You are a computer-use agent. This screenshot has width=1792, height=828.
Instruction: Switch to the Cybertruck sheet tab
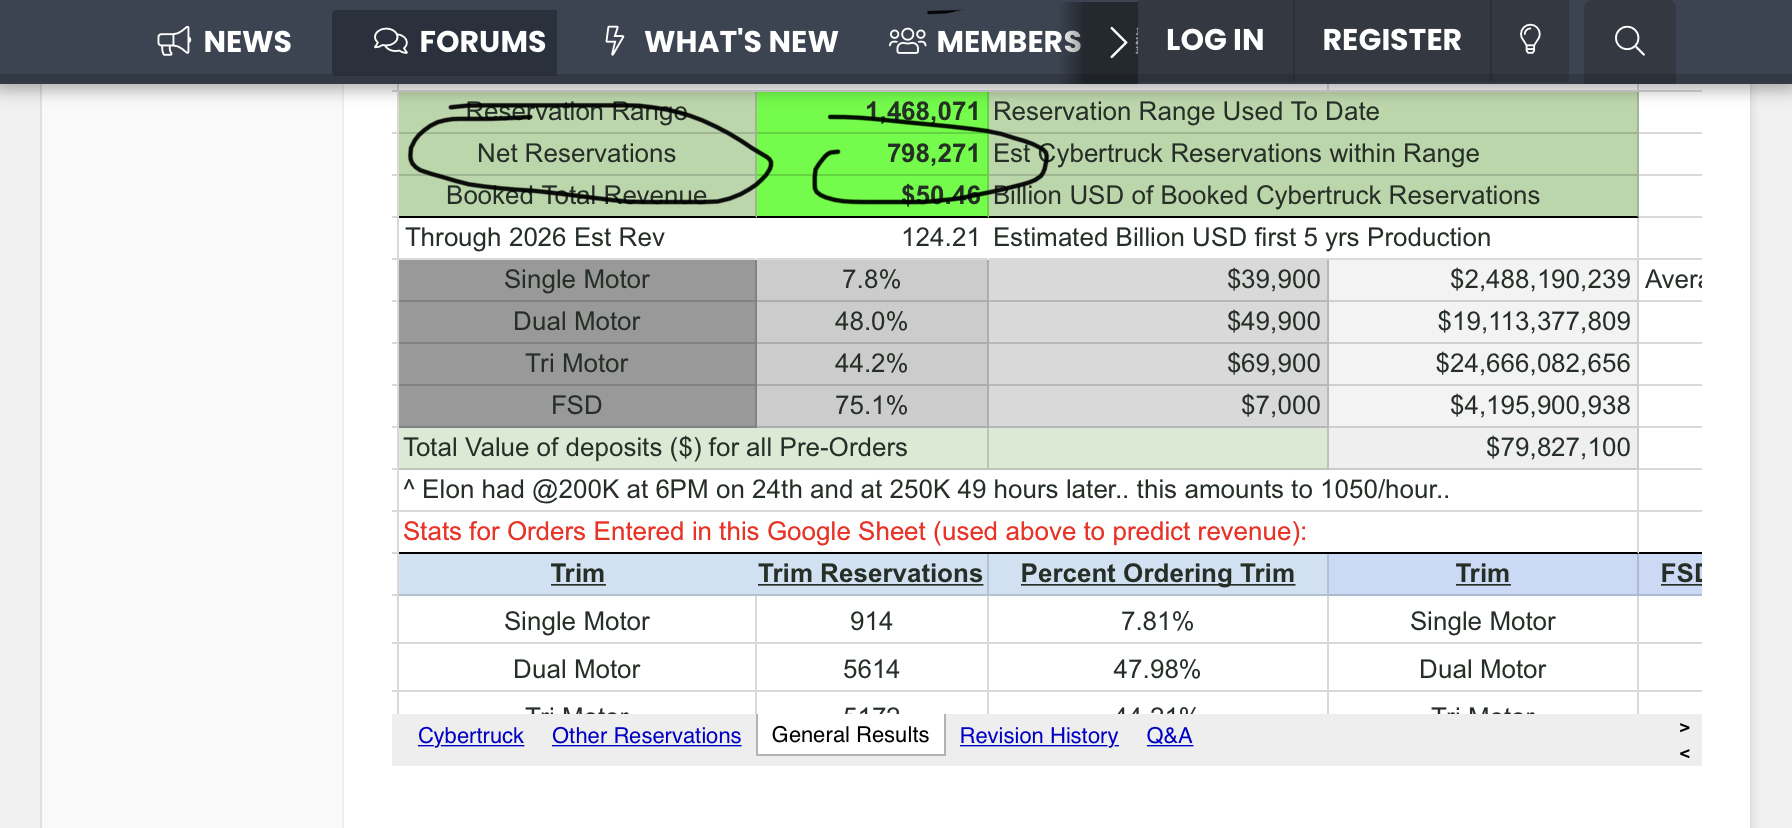tap(471, 736)
